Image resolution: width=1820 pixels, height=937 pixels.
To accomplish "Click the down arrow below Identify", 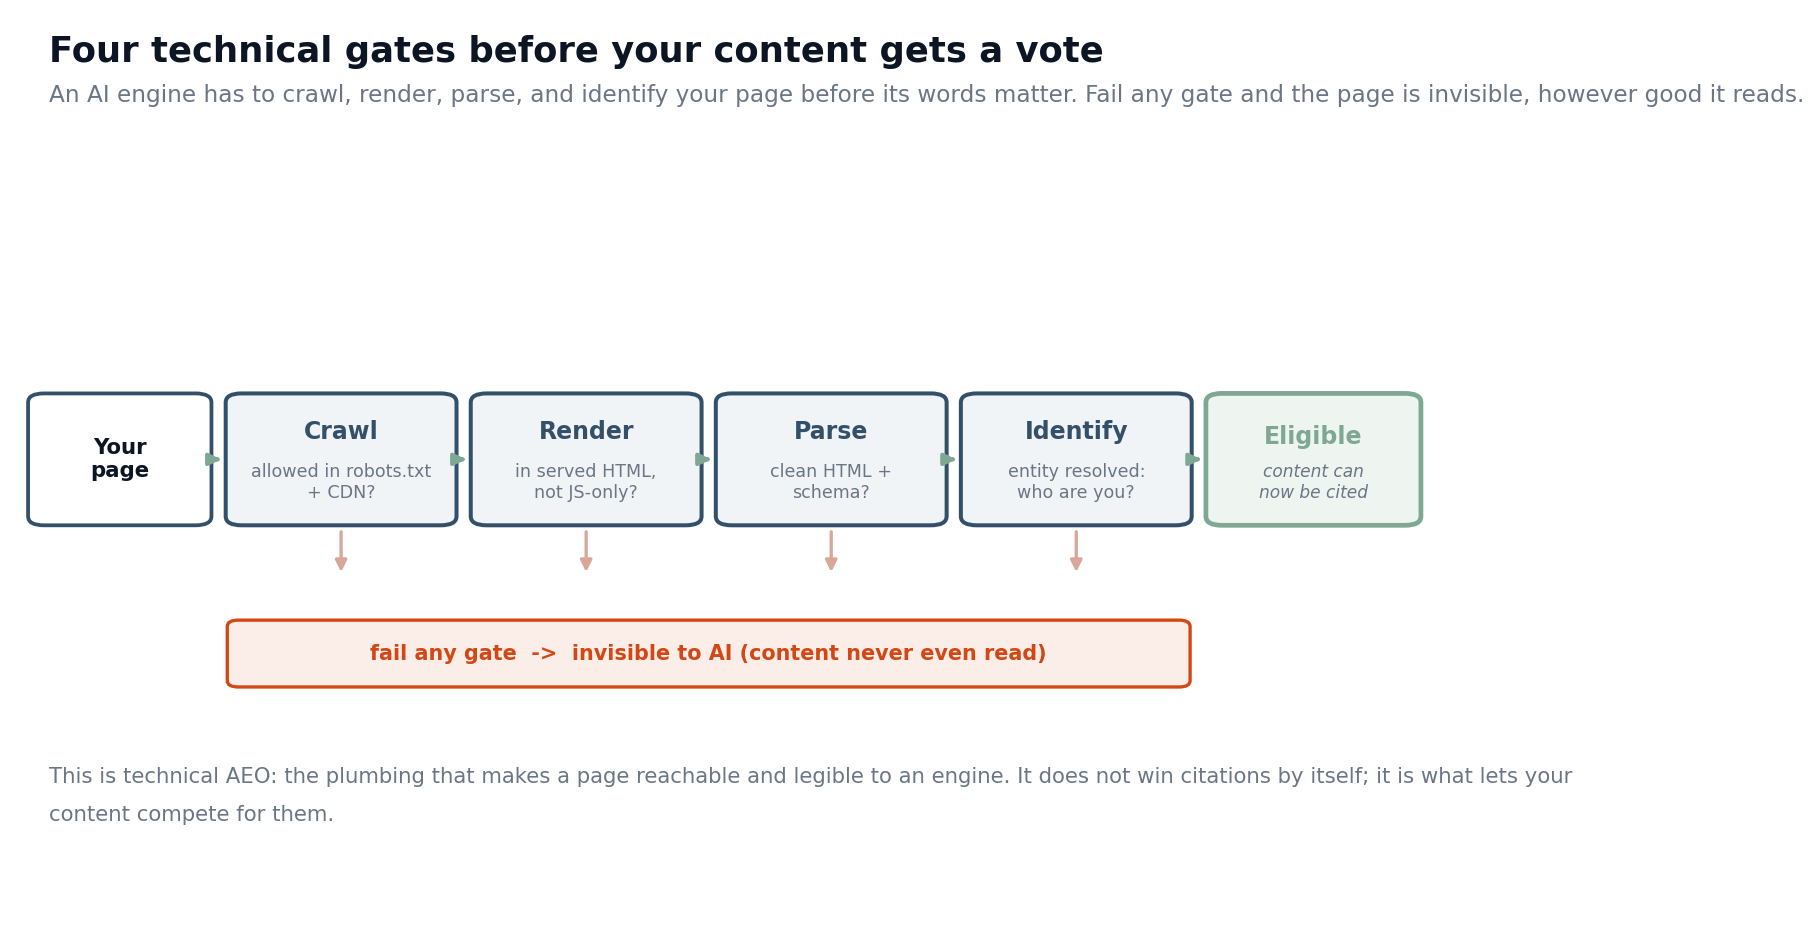I will [1076, 550].
